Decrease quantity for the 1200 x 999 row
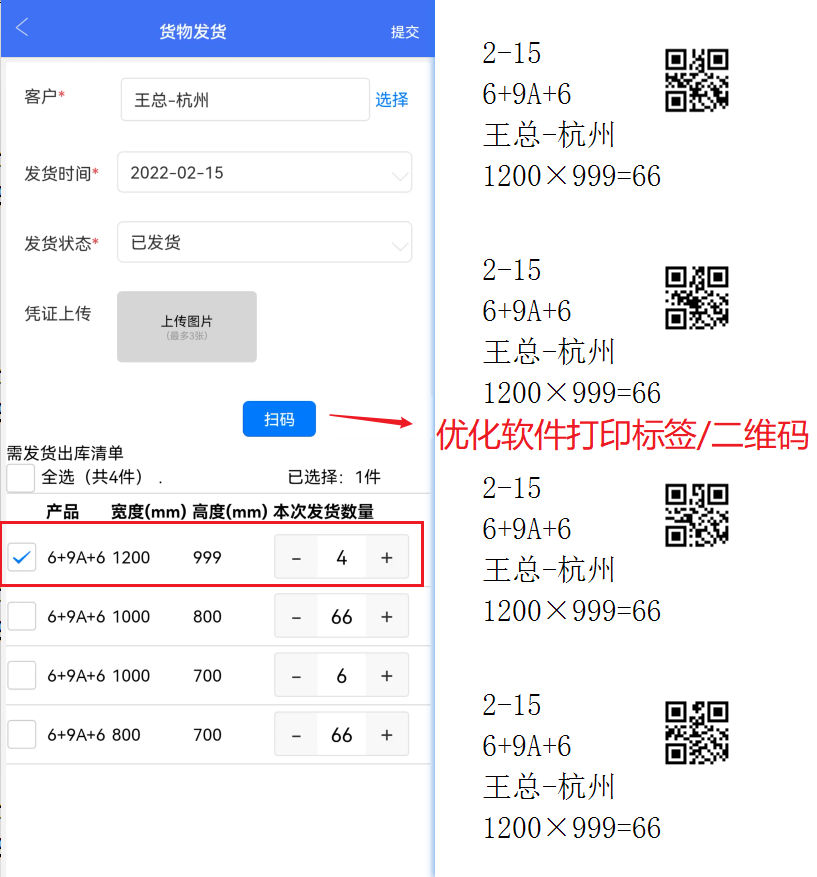Image resolution: width=817 pixels, height=877 pixels. coord(296,557)
